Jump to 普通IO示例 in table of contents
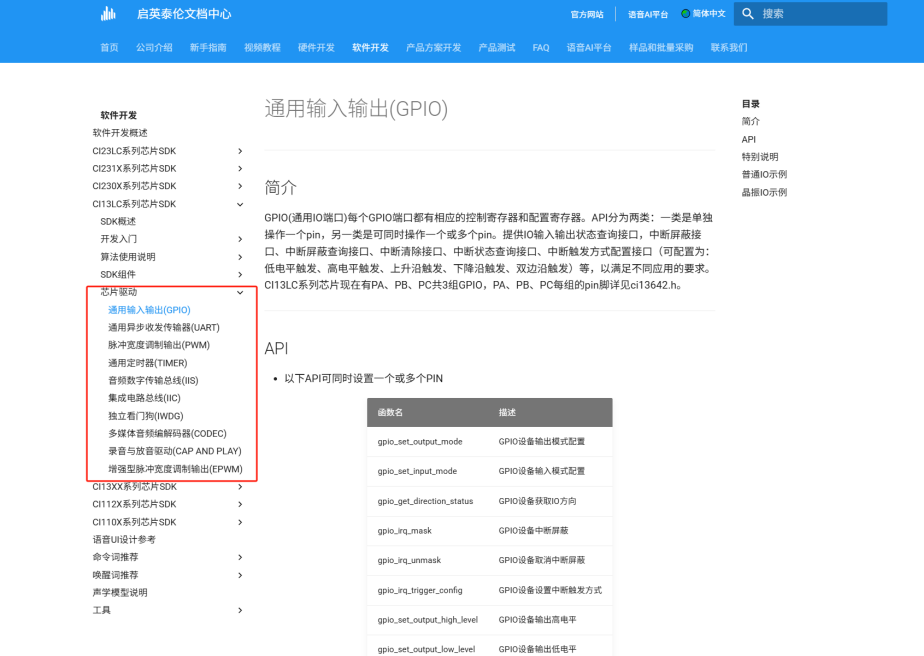The height and width of the screenshot is (656, 924). (x=764, y=175)
